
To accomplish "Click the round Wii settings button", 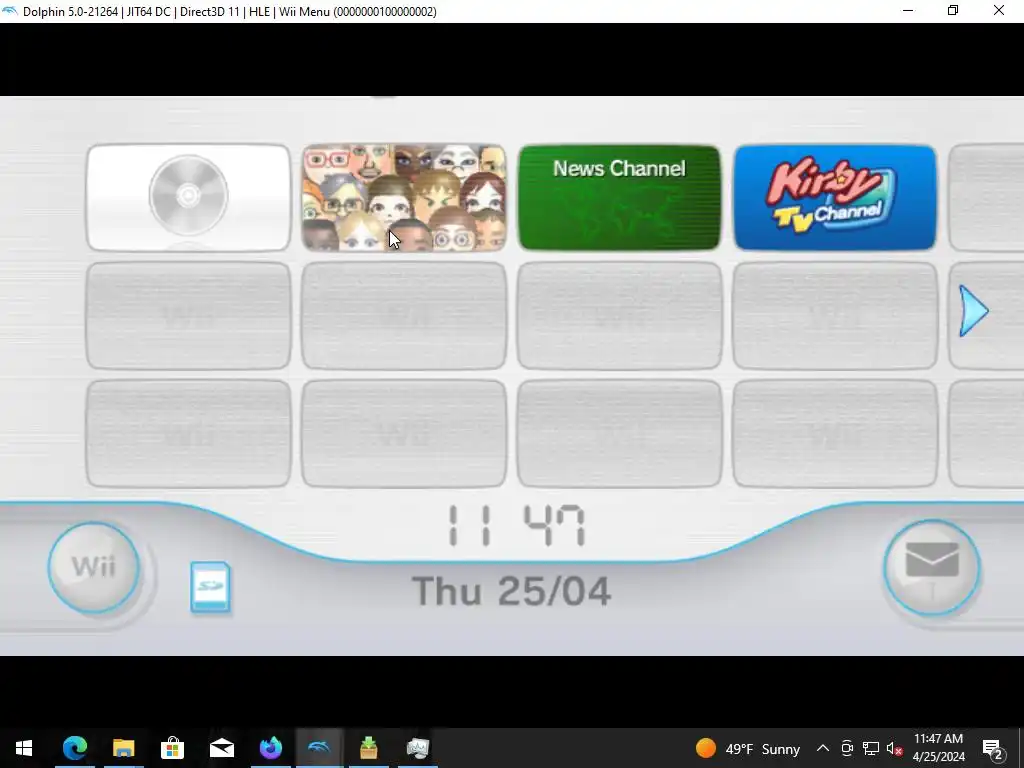I will point(93,567).
